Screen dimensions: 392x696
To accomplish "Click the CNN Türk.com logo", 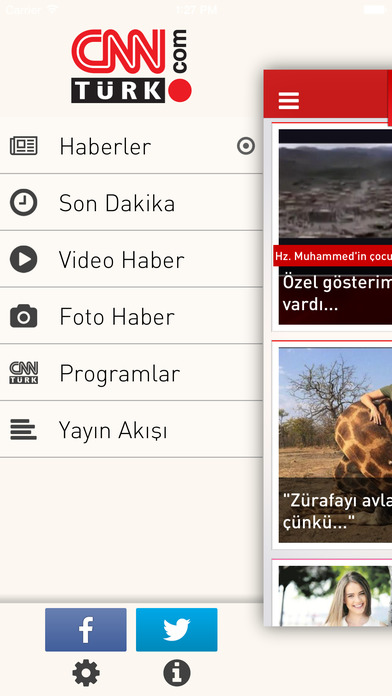I will pyautogui.click(x=131, y=66).
